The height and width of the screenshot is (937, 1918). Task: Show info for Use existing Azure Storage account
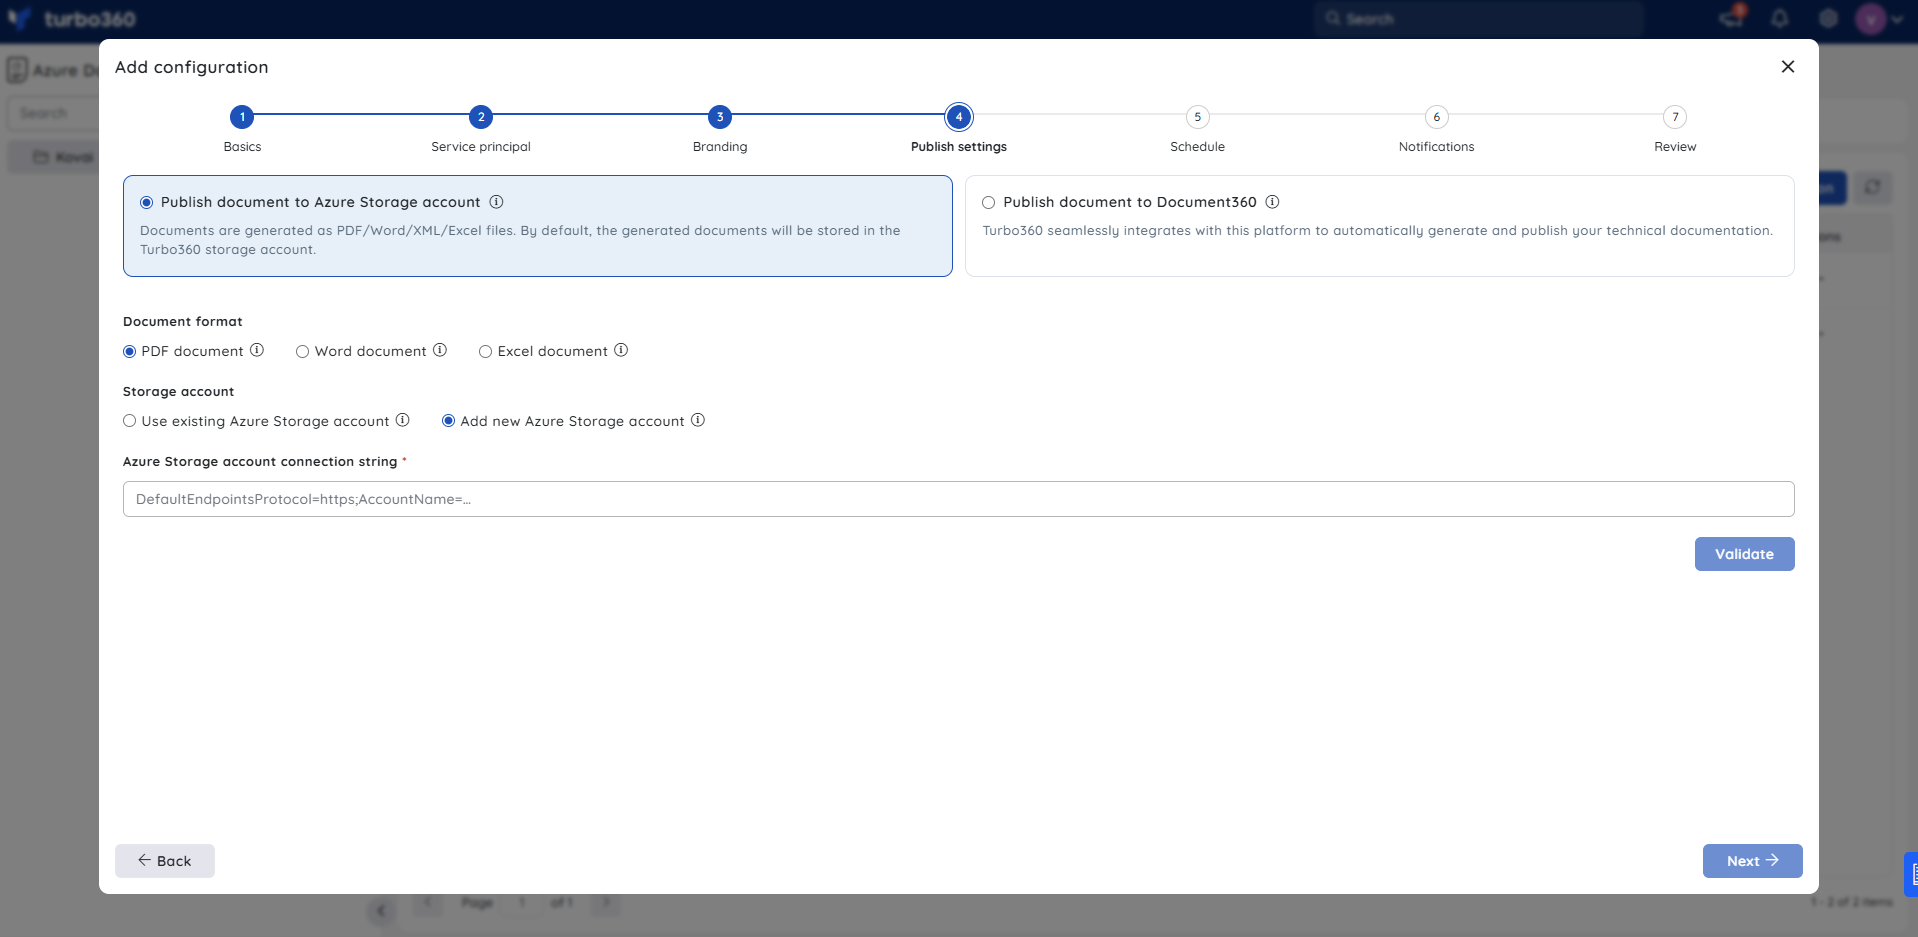click(403, 420)
